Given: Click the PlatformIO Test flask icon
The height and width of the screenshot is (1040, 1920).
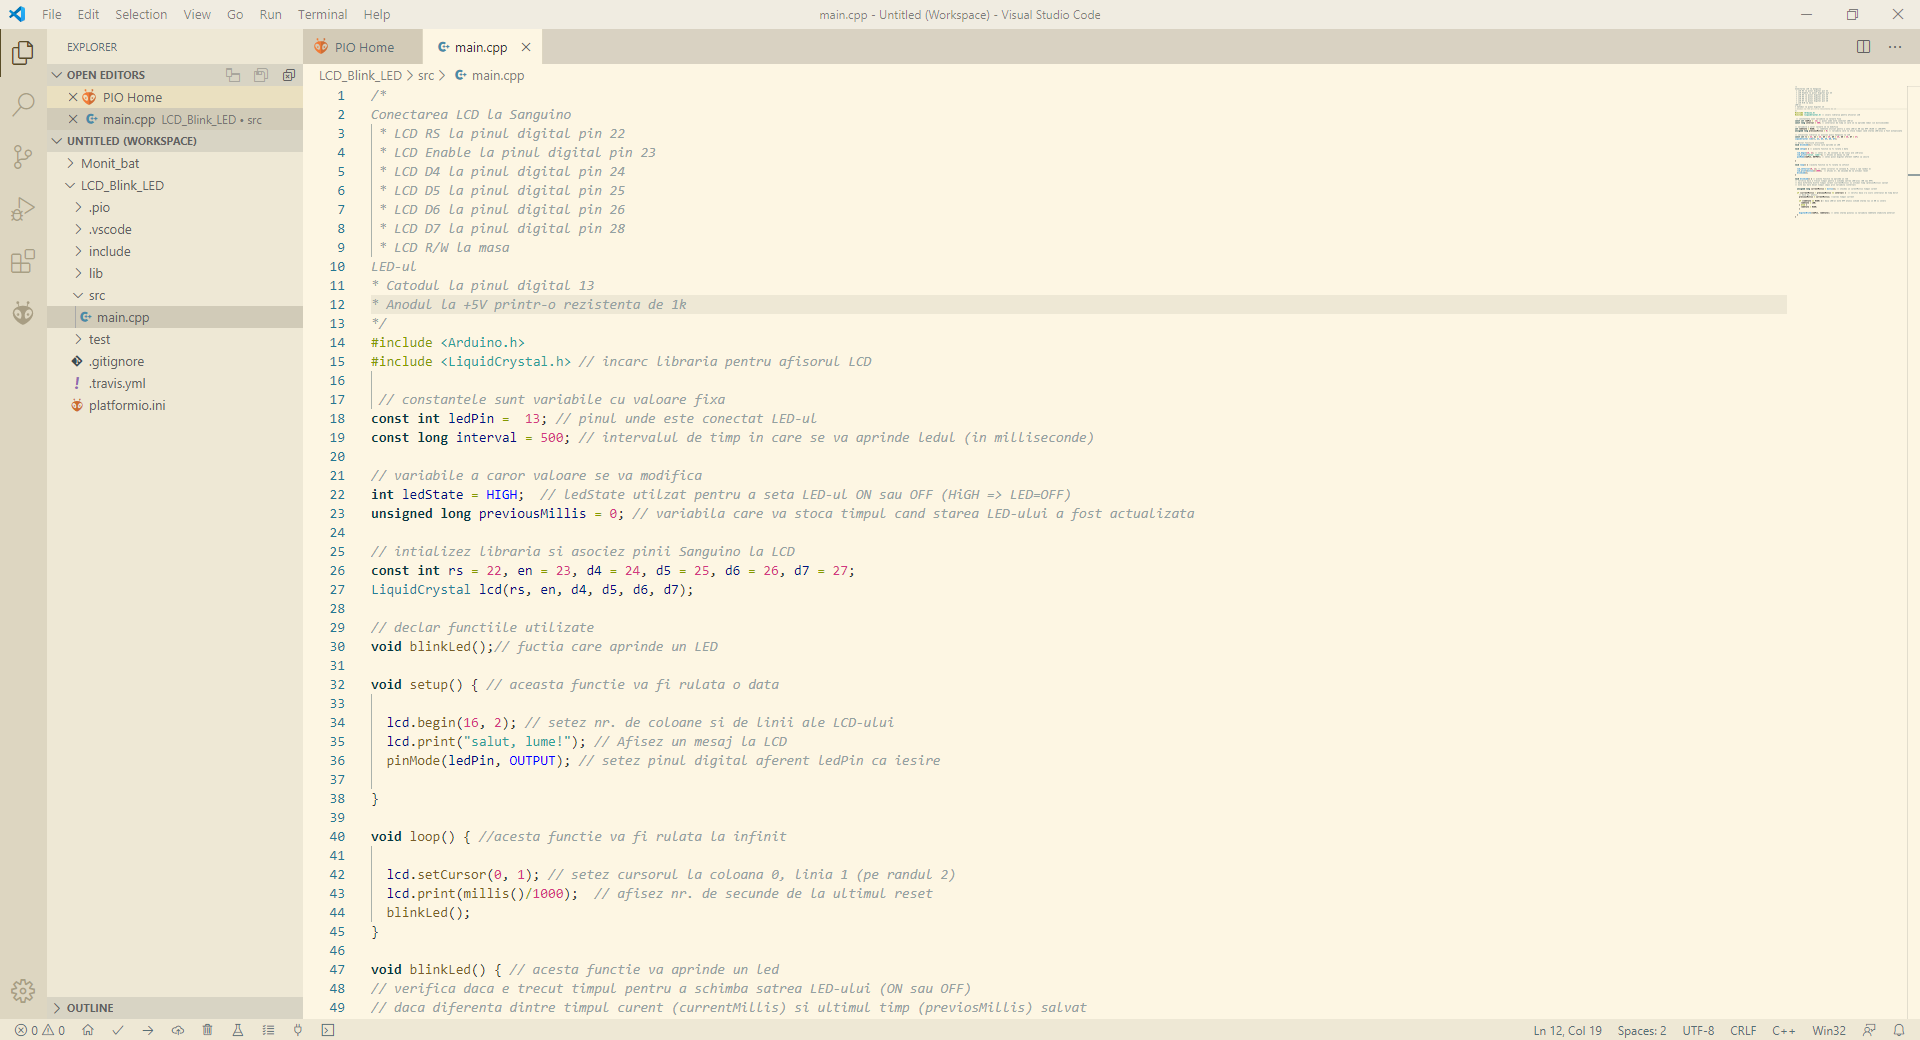Looking at the screenshot, I should click(238, 1030).
